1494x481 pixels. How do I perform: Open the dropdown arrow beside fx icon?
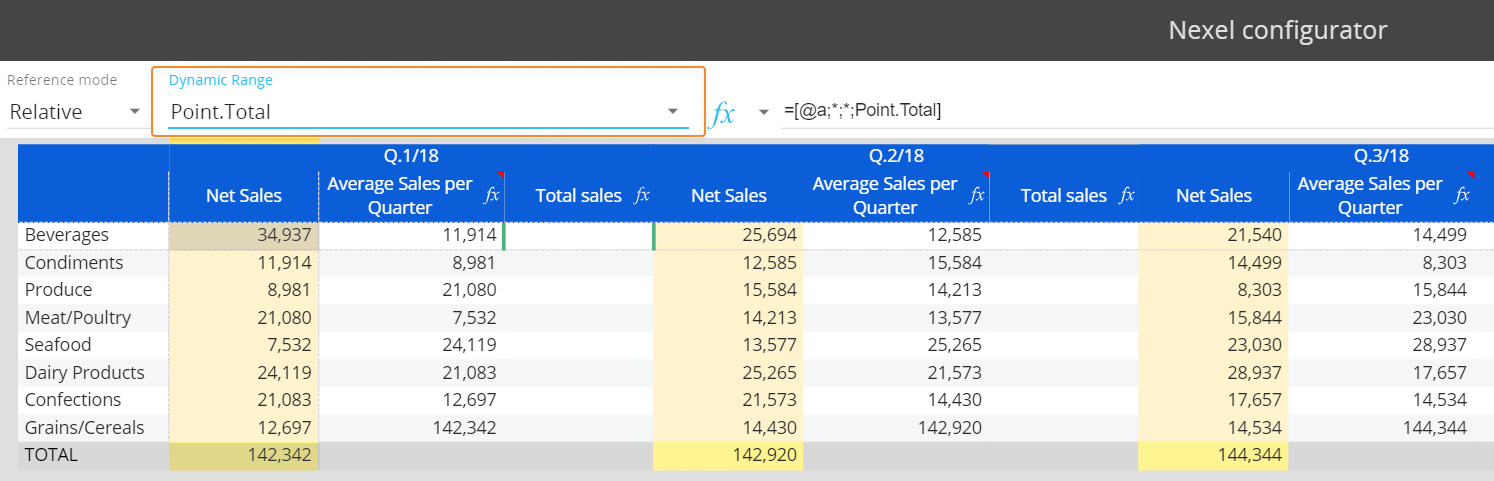tap(764, 111)
